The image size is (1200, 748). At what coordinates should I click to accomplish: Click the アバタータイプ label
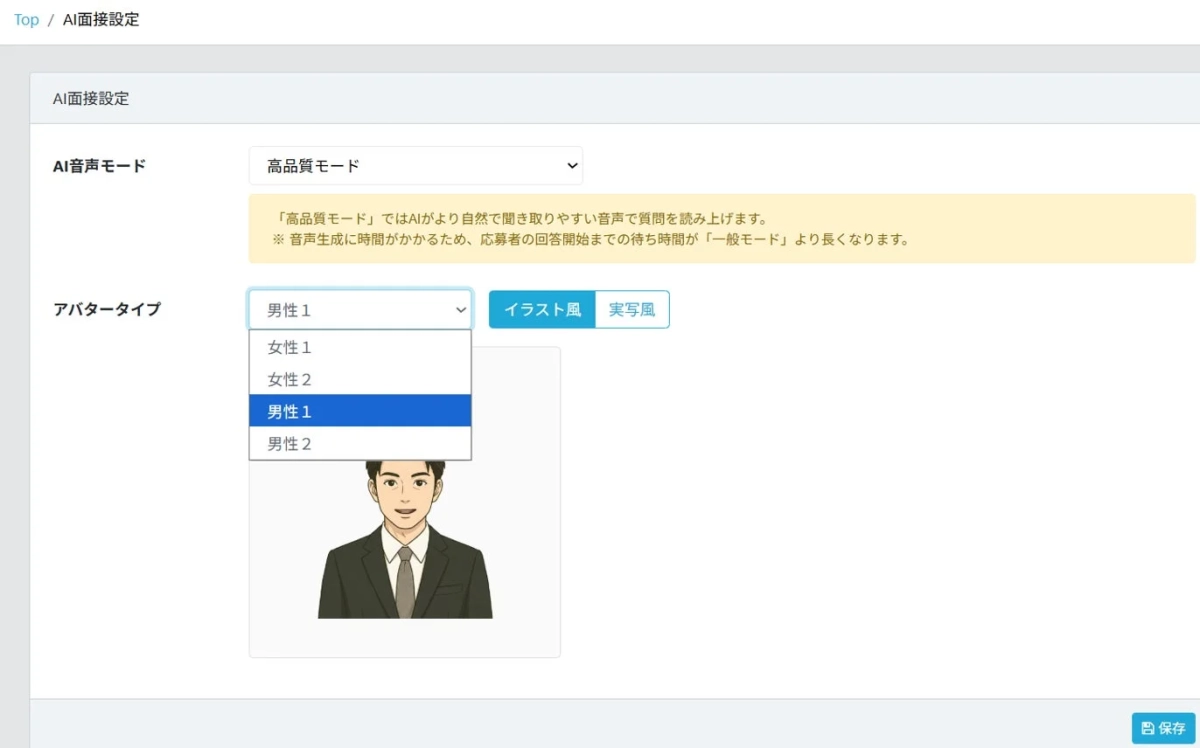tap(106, 309)
